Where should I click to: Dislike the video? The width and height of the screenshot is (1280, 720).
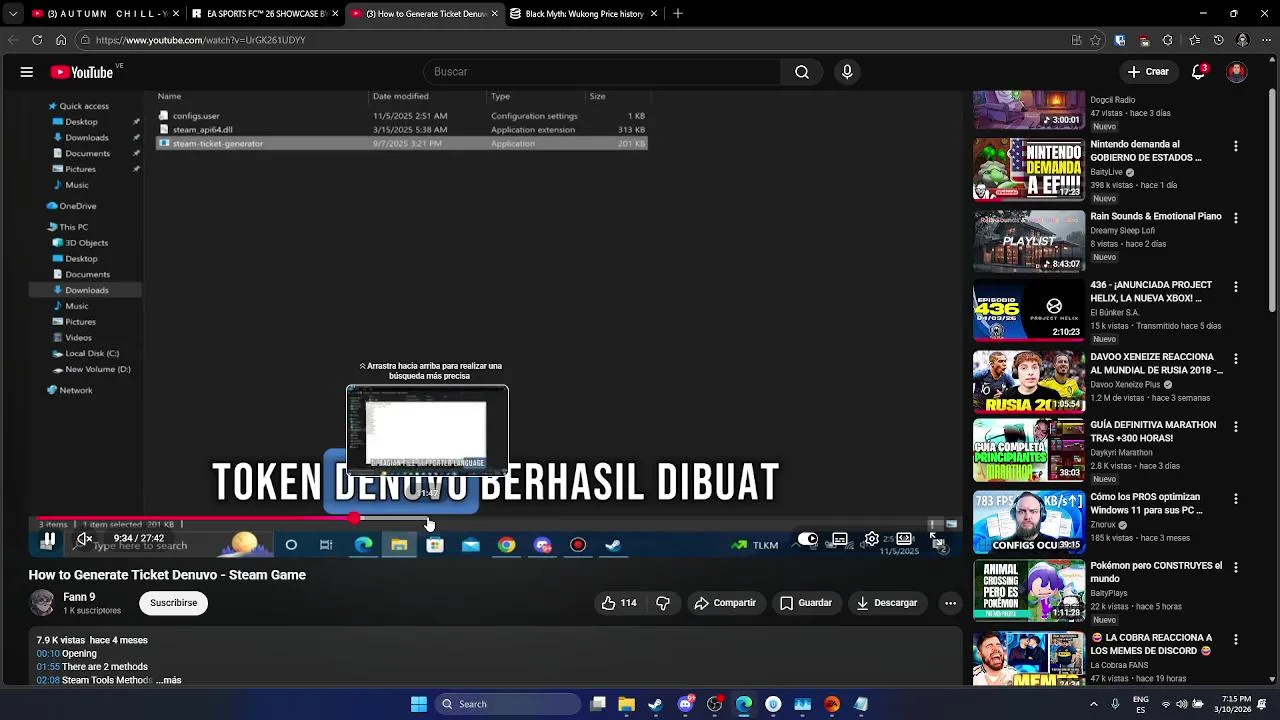click(663, 603)
